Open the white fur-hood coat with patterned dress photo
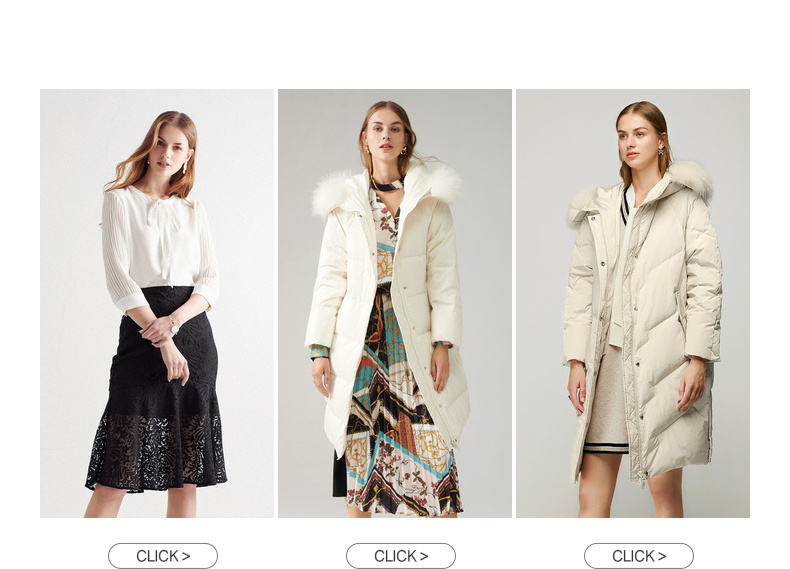The height and width of the screenshot is (569, 790). [394, 303]
